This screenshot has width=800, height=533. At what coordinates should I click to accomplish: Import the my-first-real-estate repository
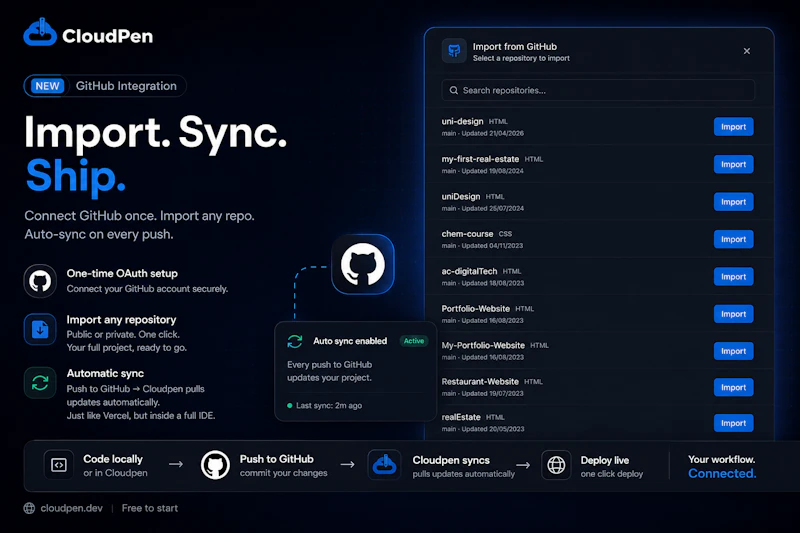(733, 164)
